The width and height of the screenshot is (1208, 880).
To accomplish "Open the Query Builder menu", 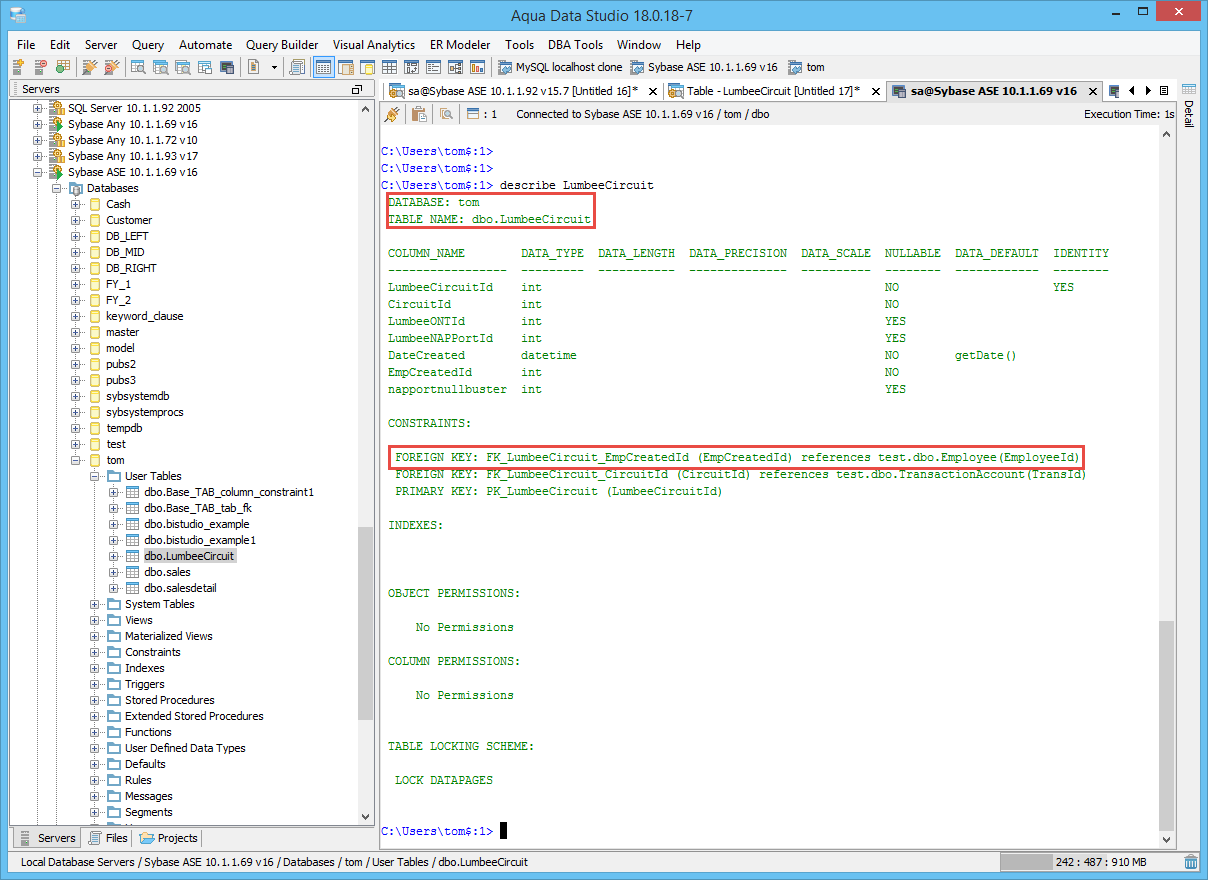I will tap(282, 45).
